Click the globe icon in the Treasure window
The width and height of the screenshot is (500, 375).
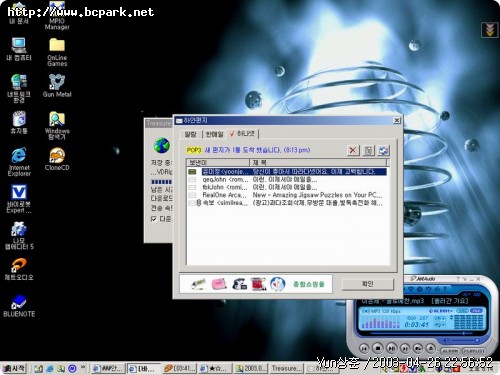pyautogui.click(x=162, y=146)
